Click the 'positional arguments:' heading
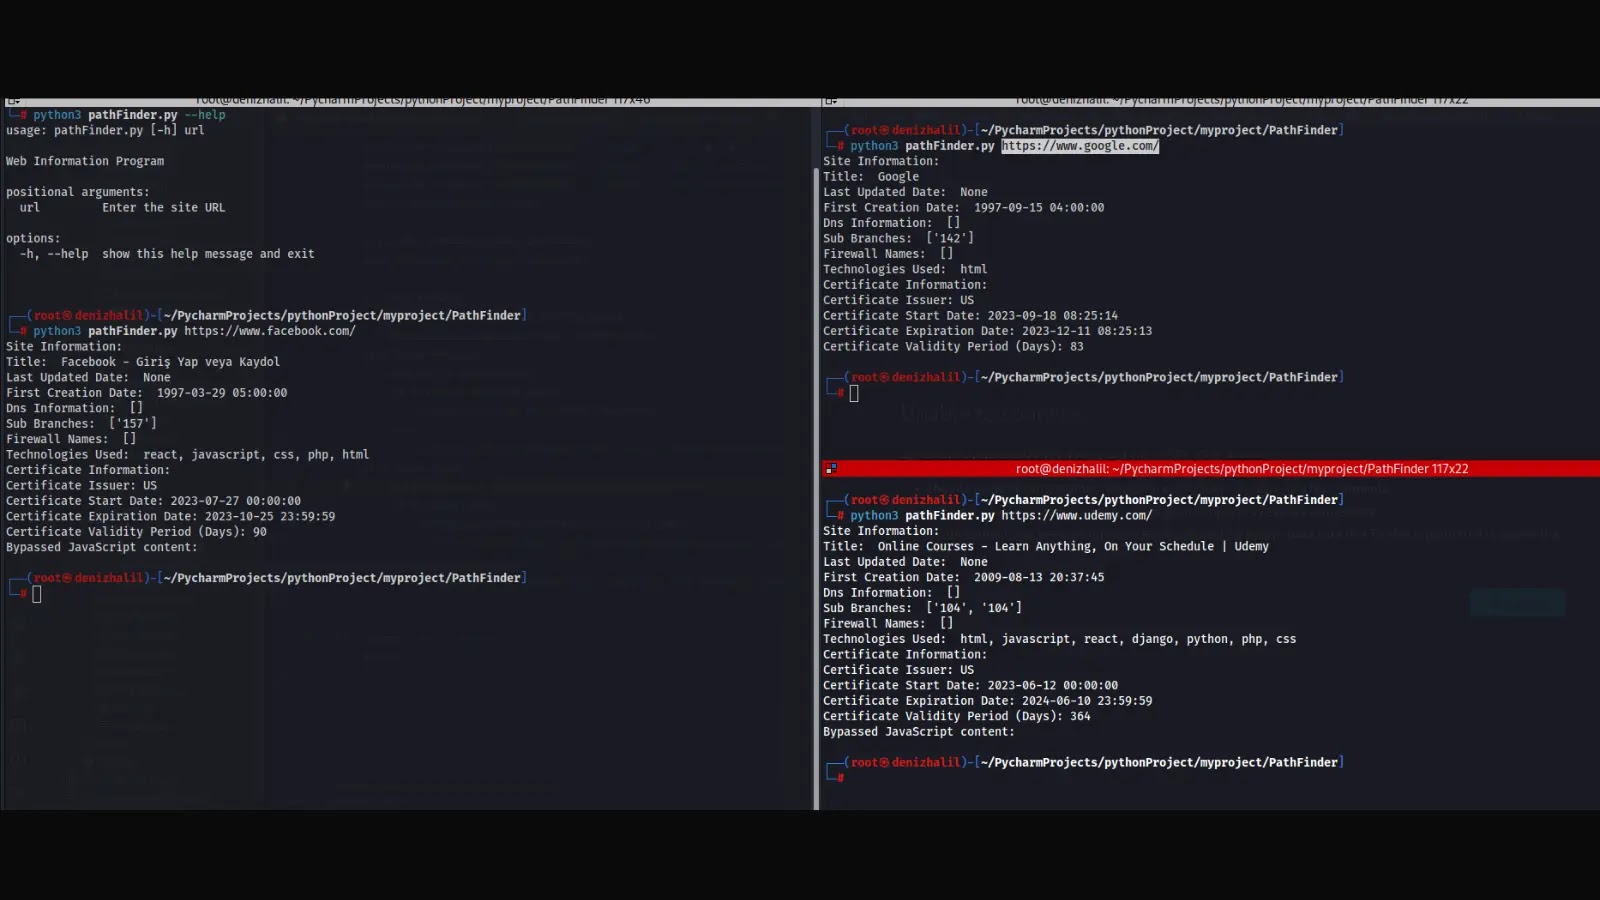This screenshot has height=900, width=1600. (78, 192)
